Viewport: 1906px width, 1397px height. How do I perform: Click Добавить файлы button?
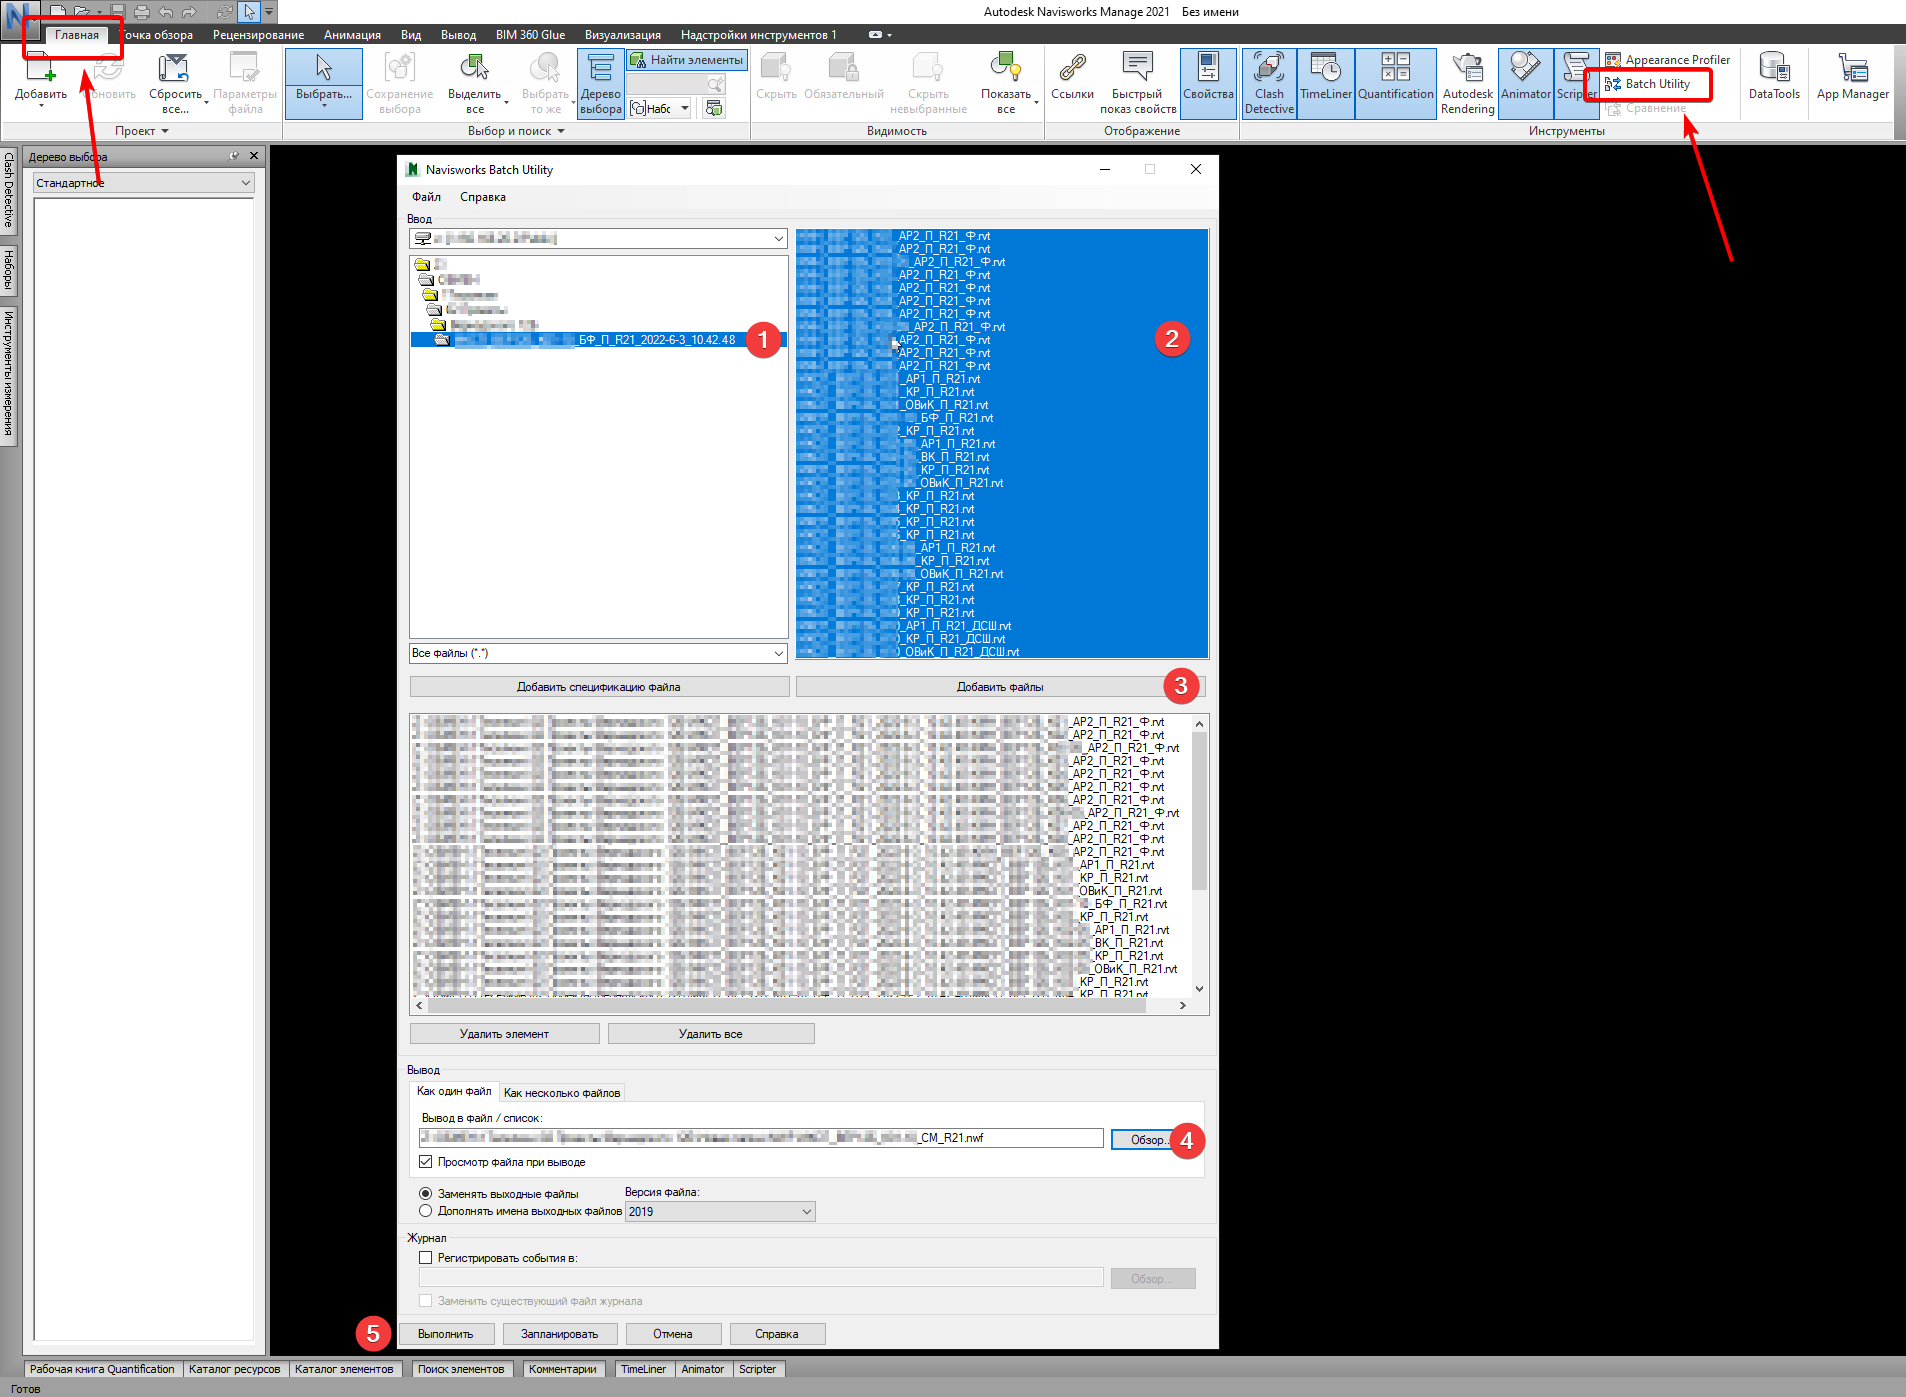click(1000, 687)
